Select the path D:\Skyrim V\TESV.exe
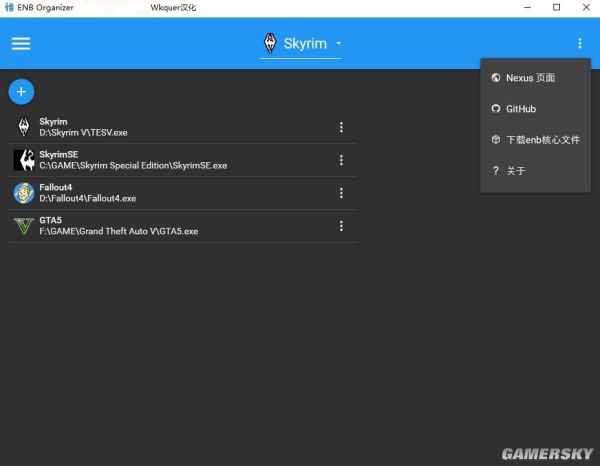This screenshot has height=466, width=600. pos(83,133)
